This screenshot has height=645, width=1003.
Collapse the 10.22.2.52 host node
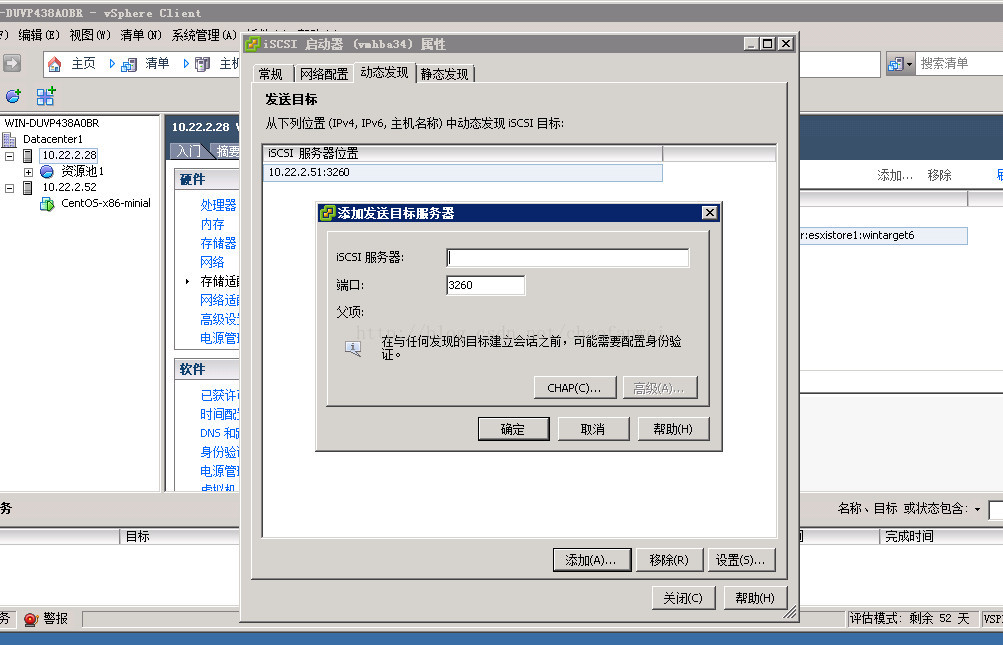(x=10, y=188)
